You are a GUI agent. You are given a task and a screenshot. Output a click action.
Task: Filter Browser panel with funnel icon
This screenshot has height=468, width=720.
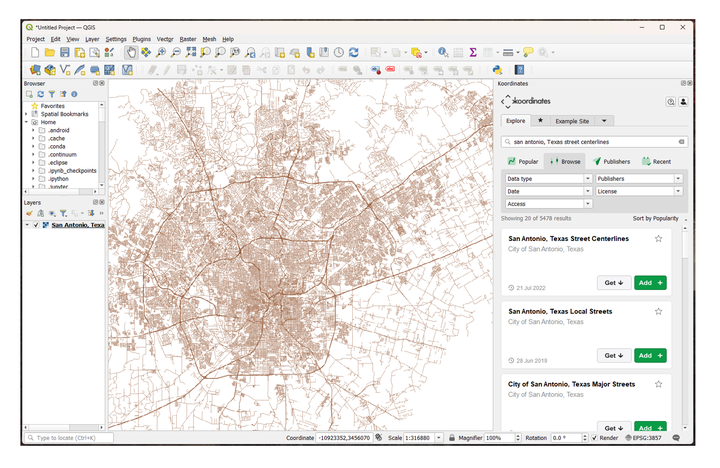(x=52, y=94)
